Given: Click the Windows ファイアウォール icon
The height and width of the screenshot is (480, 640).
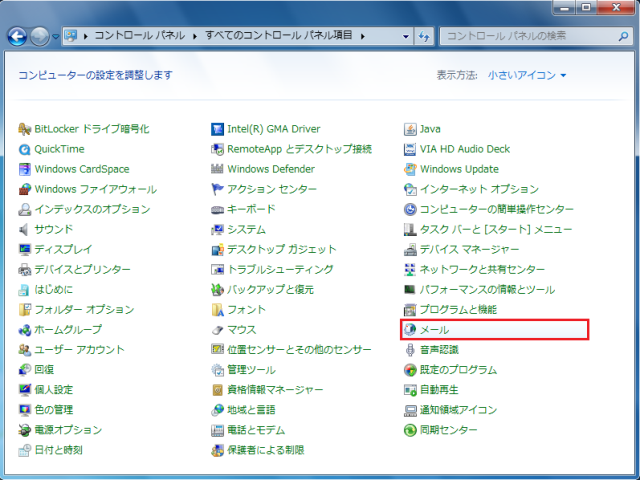Looking at the screenshot, I should (x=24, y=189).
